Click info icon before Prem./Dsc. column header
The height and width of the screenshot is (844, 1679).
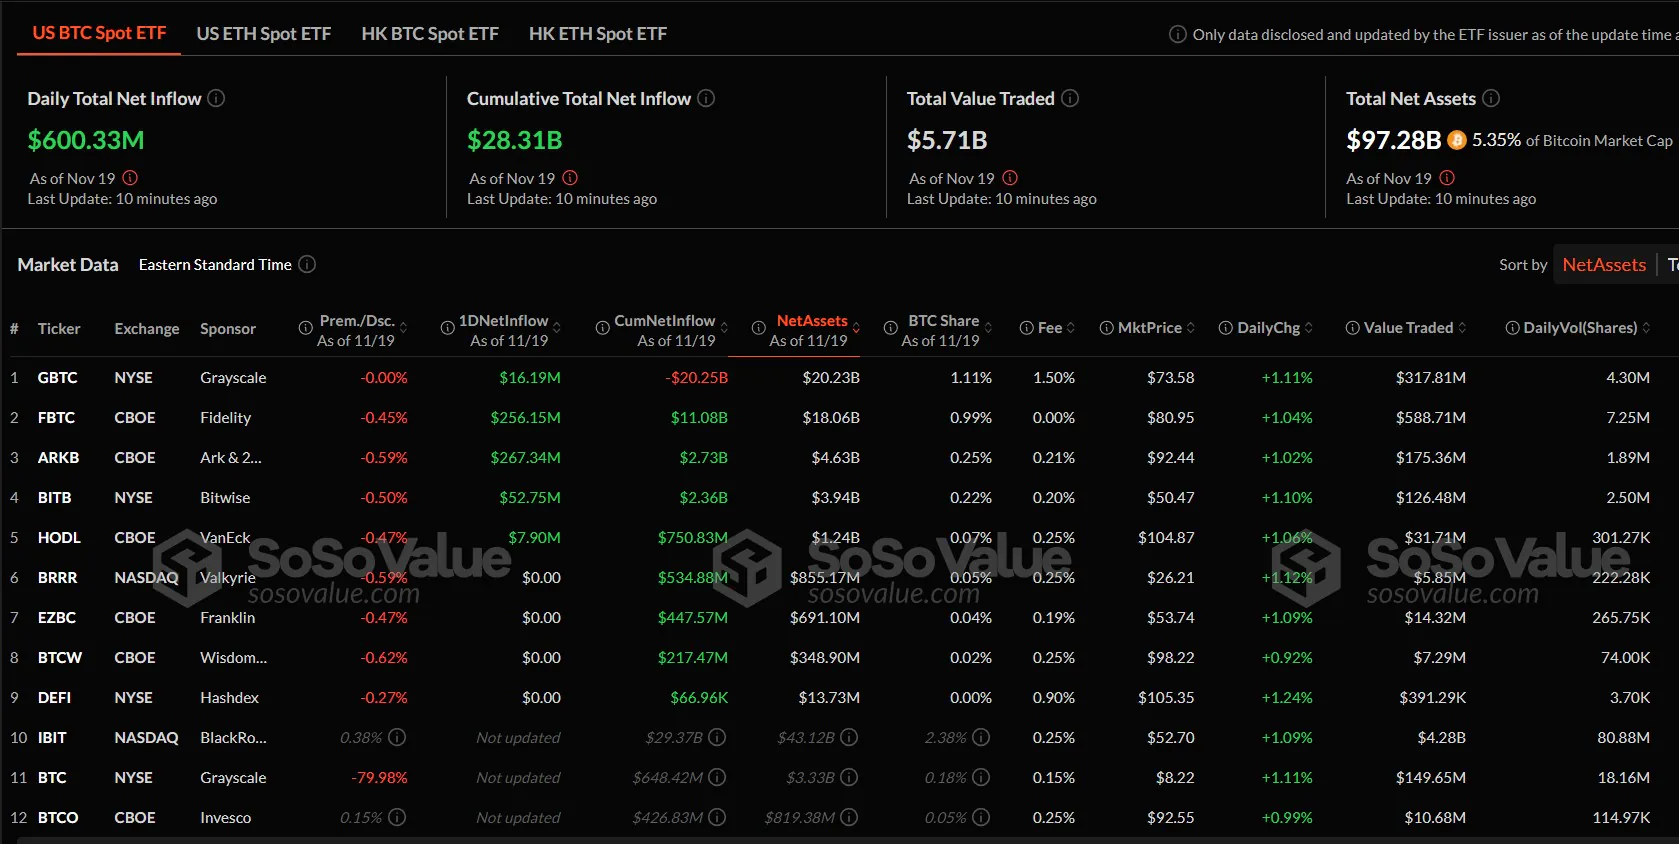tap(306, 328)
